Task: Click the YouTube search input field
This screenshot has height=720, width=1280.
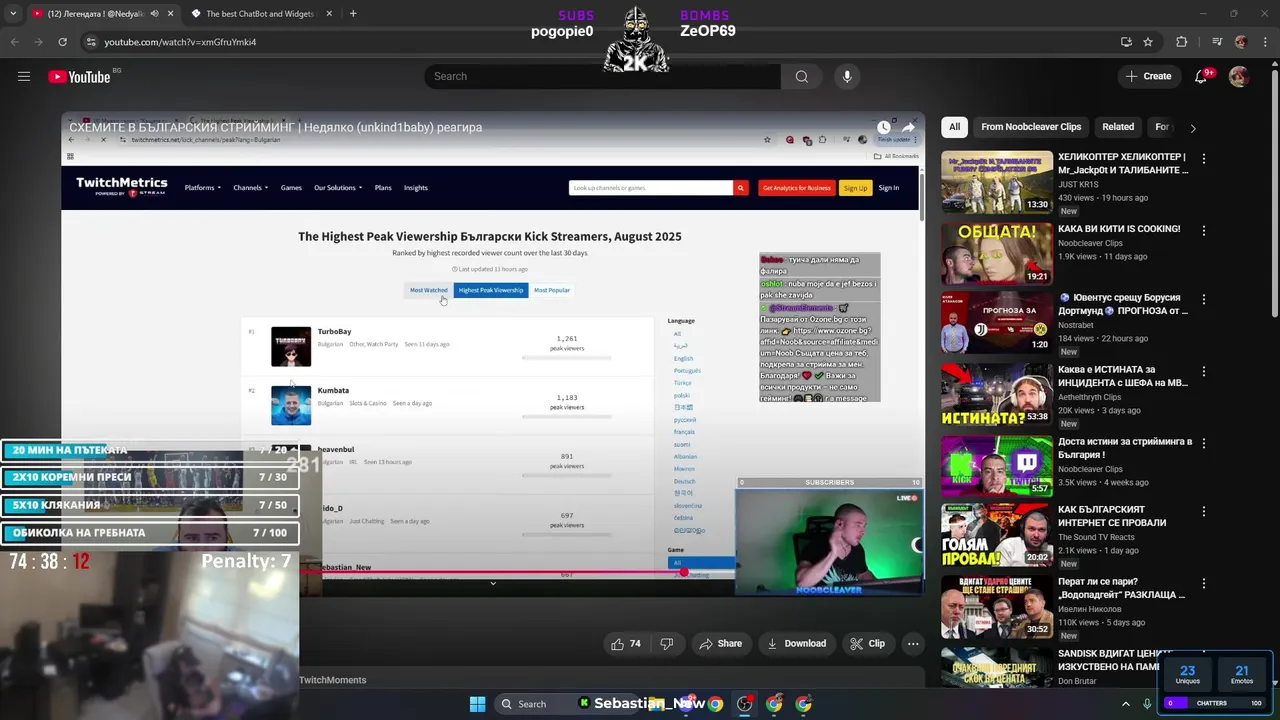Action: [x=603, y=76]
